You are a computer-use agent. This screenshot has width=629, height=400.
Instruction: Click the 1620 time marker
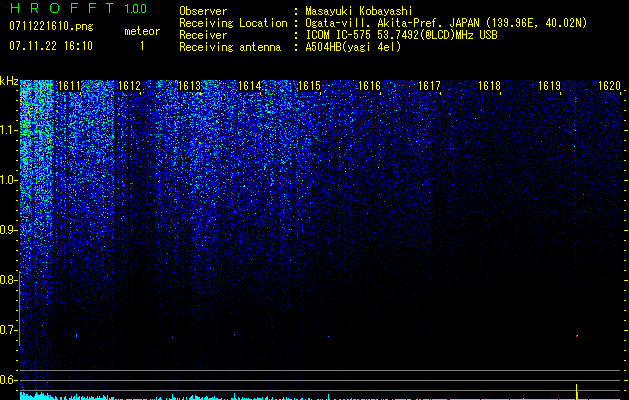(609, 86)
